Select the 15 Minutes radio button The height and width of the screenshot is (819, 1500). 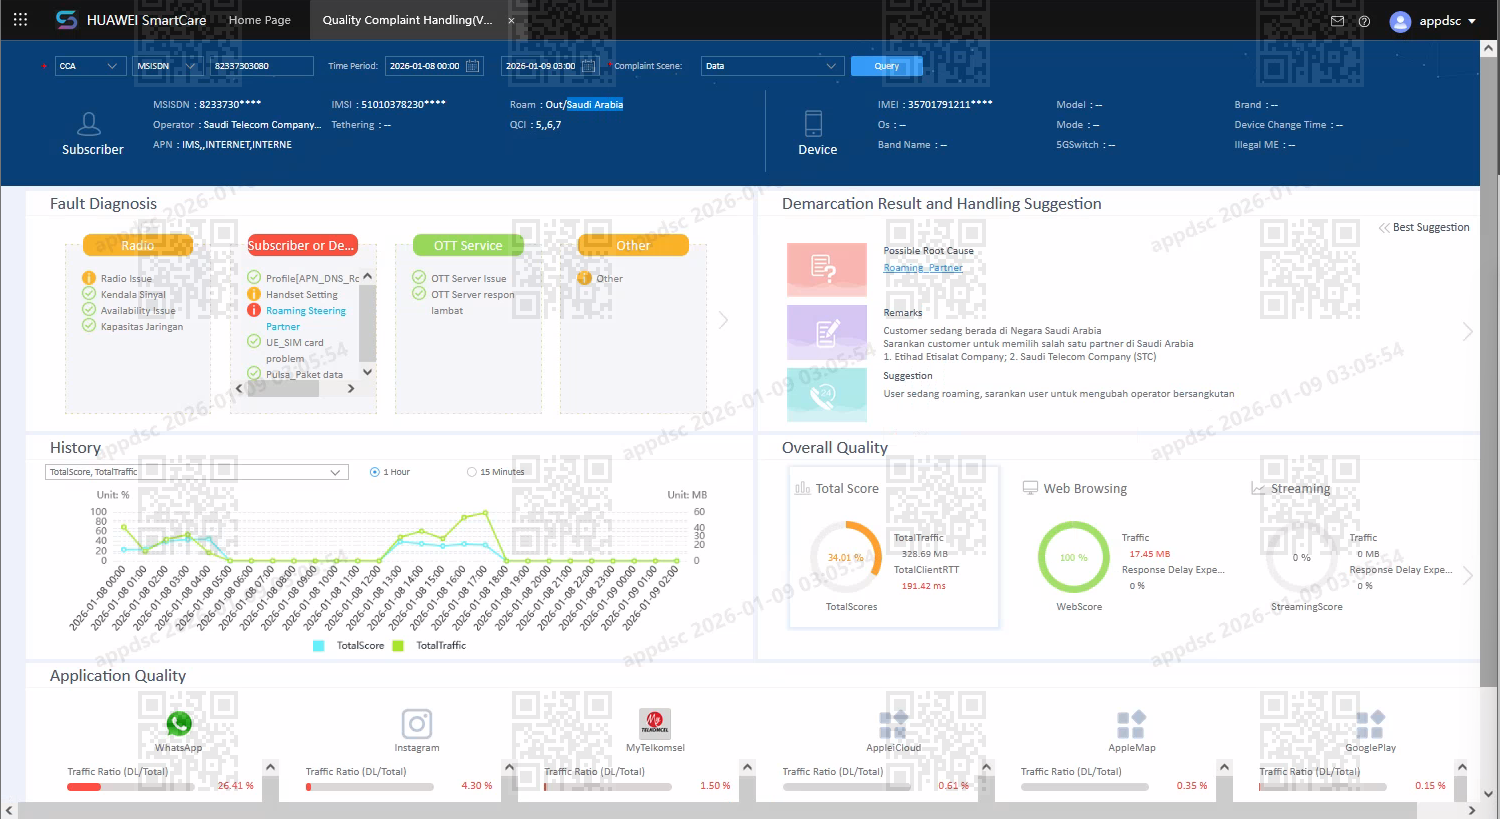472,472
